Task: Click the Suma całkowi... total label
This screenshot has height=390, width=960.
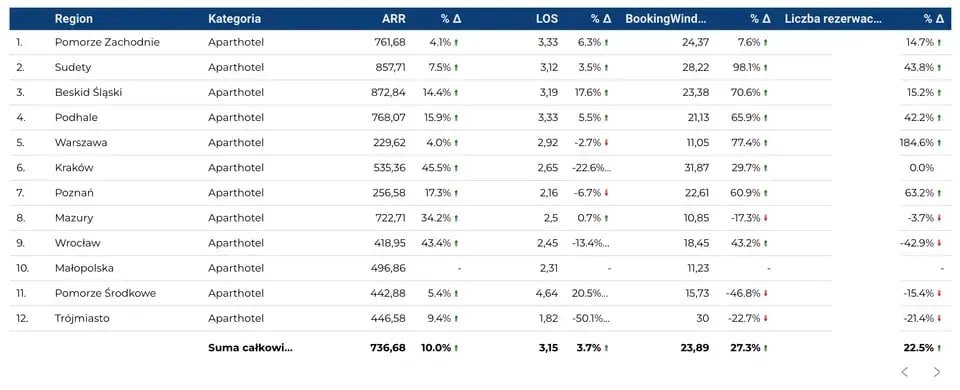Action: pos(250,348)
